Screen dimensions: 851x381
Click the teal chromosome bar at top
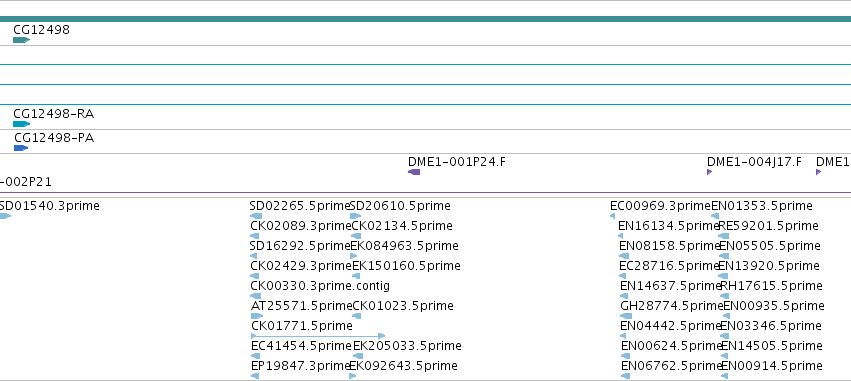click(x=426, y=19)
